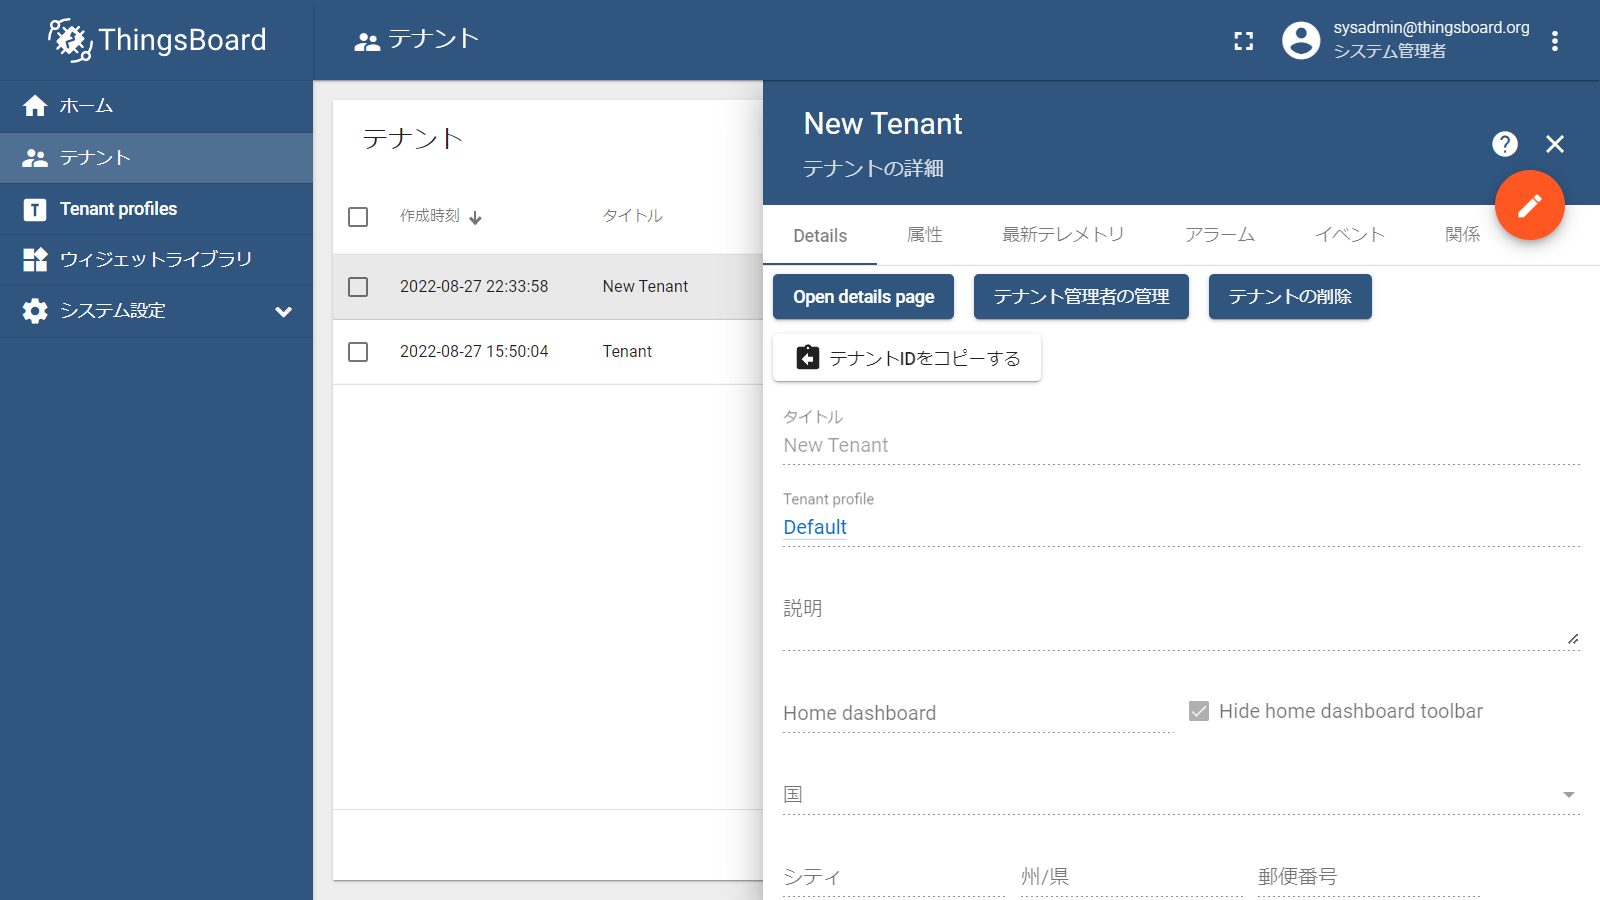Open help for tenant details
Image resolution: width=1600 pixels, height=900 pixels.
click(1504, 144)
